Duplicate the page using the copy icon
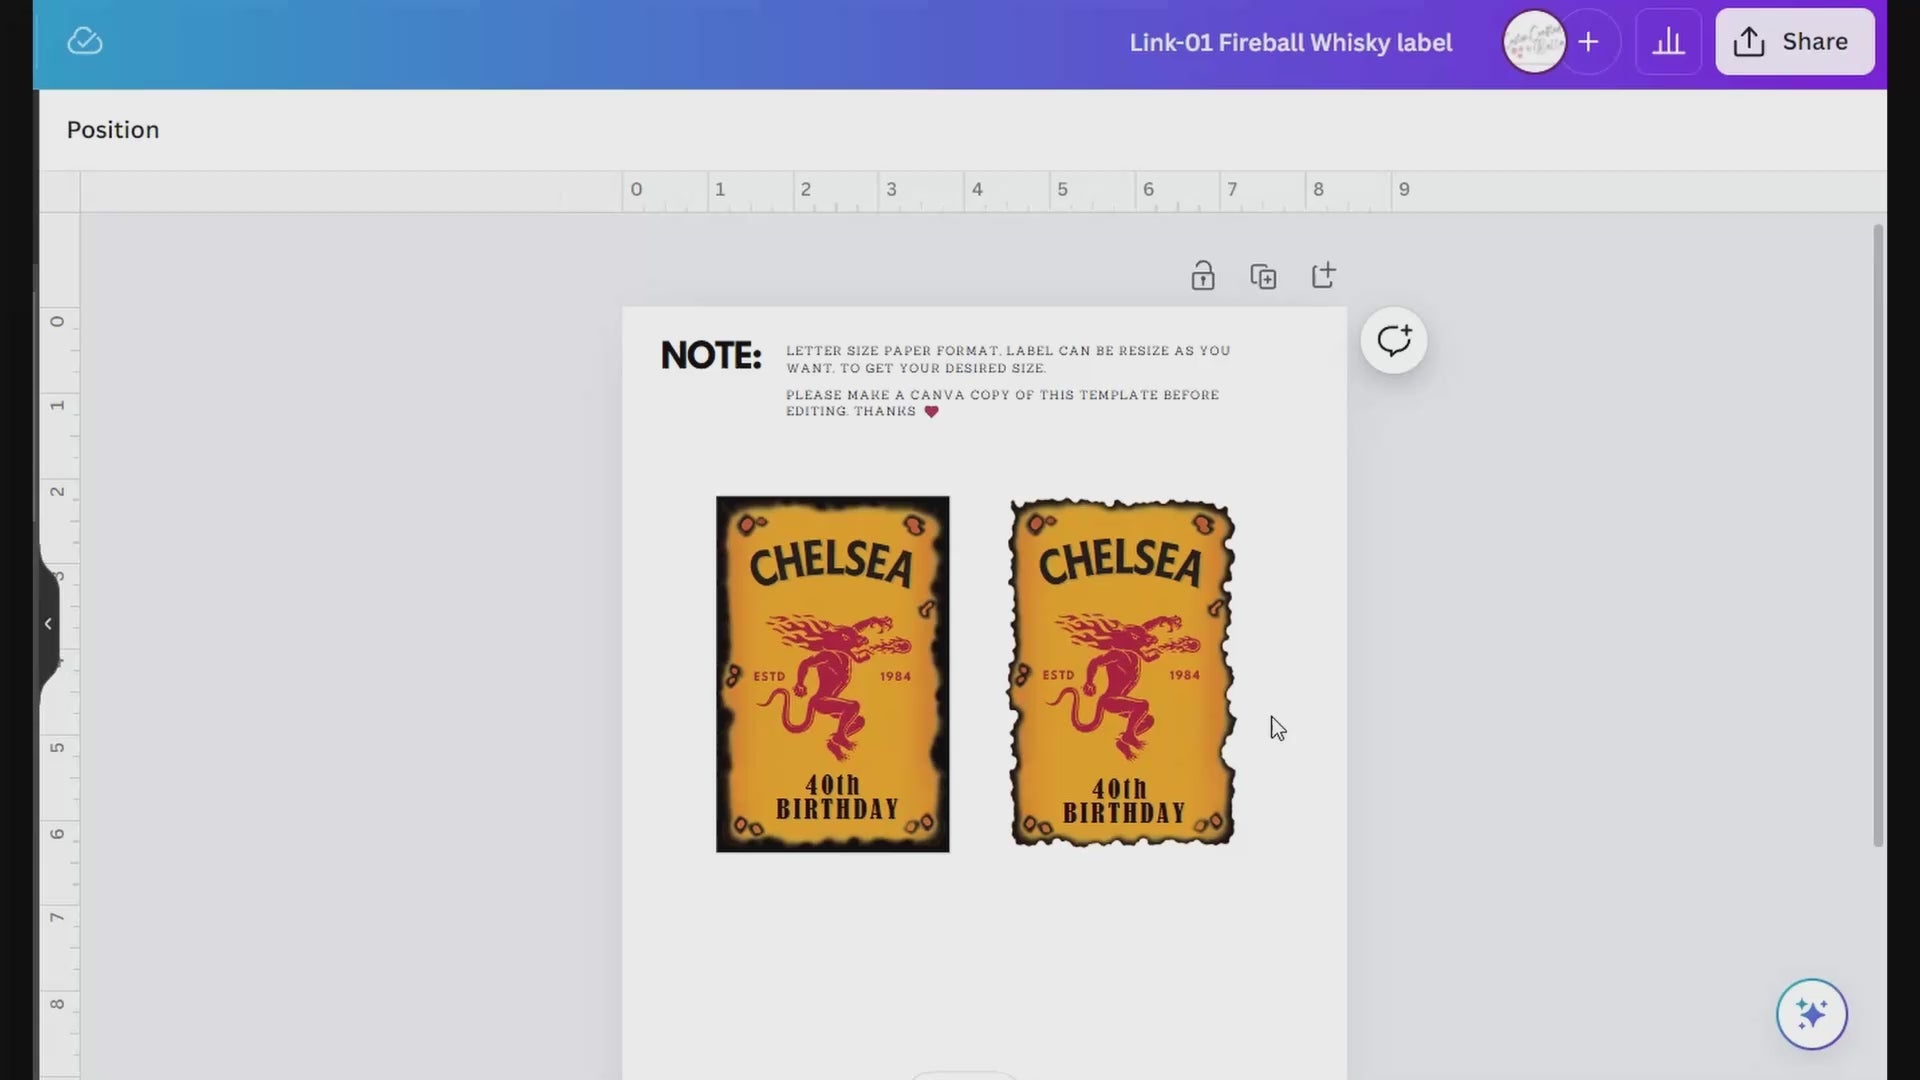Viewport: 1920px width, 1080px height. (x=1263, y=276)
